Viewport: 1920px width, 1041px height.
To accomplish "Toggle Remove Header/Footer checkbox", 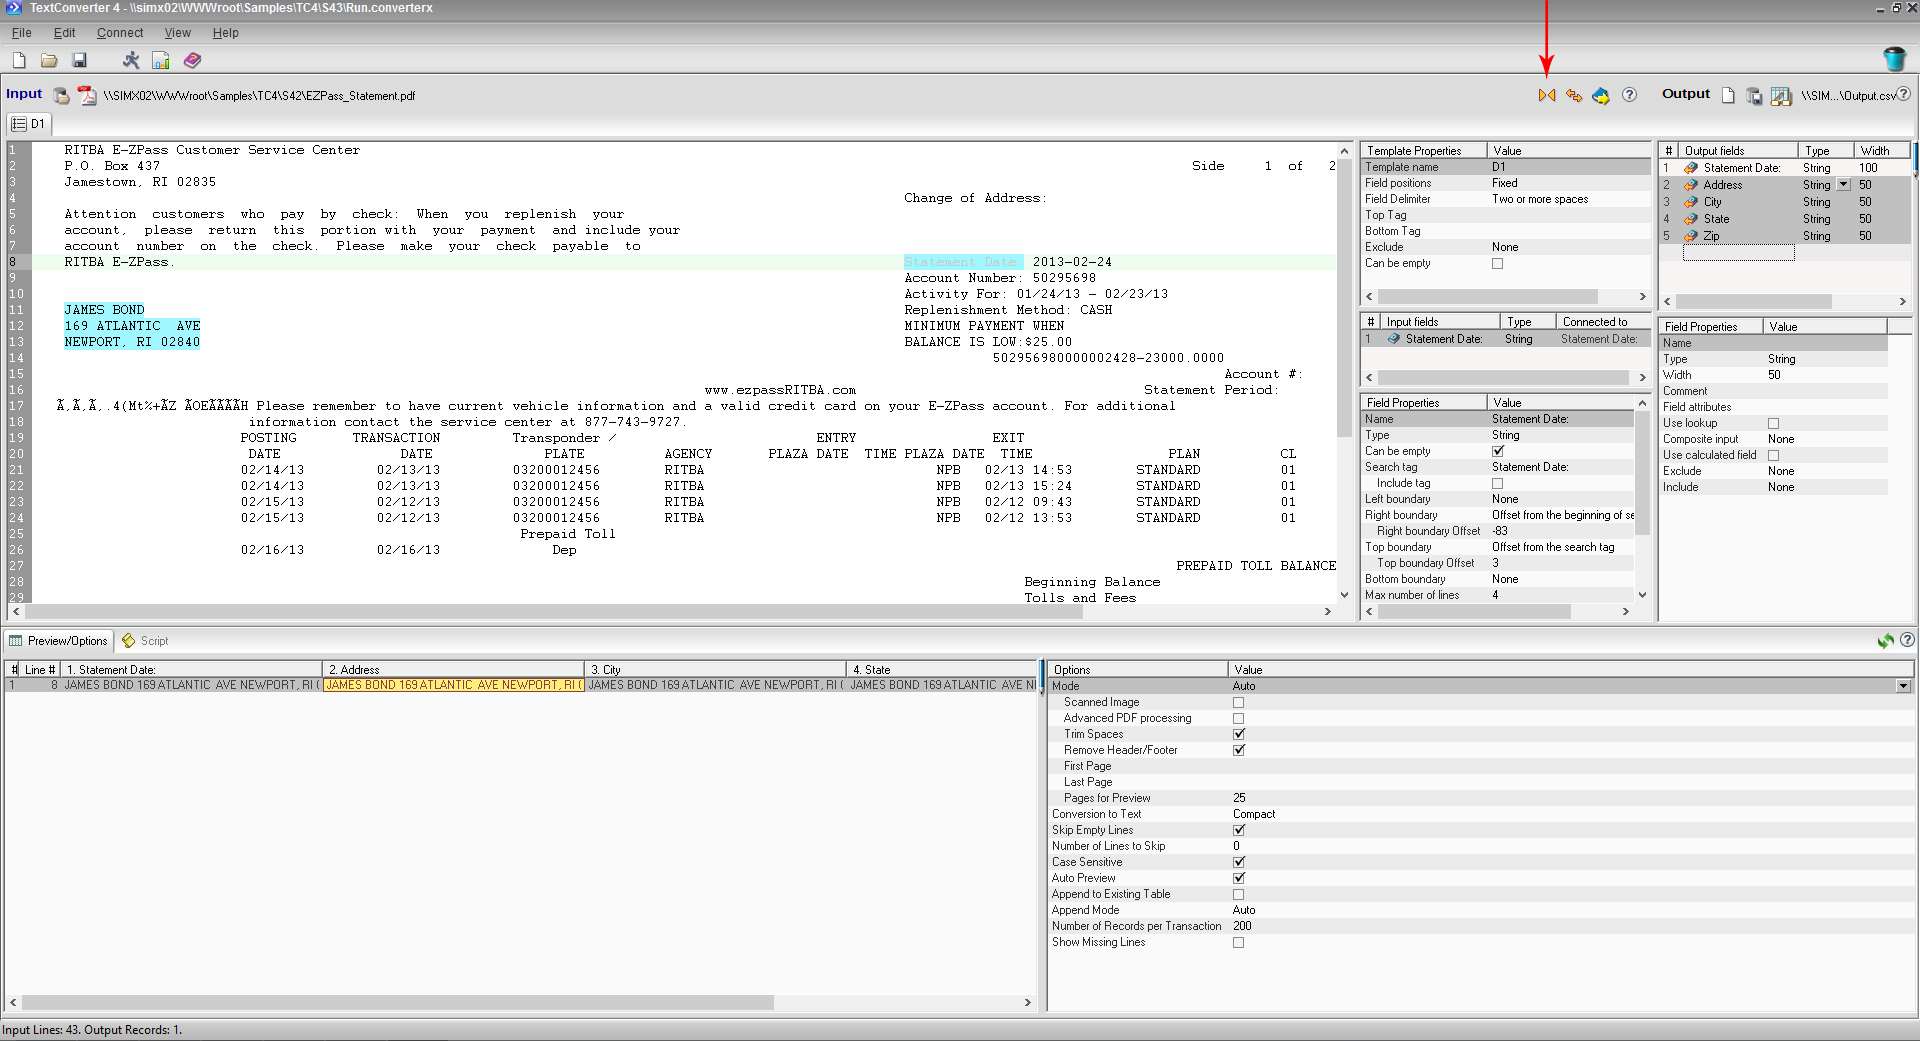I will tap(1239, 750).
